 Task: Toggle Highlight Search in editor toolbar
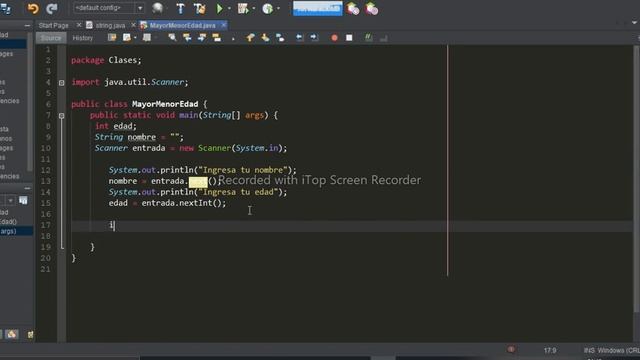coord(216,38)
